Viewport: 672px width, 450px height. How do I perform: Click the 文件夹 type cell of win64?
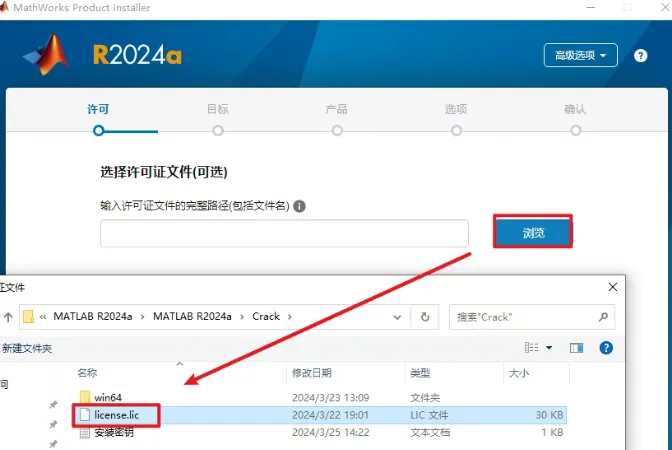tap(425, 398)
